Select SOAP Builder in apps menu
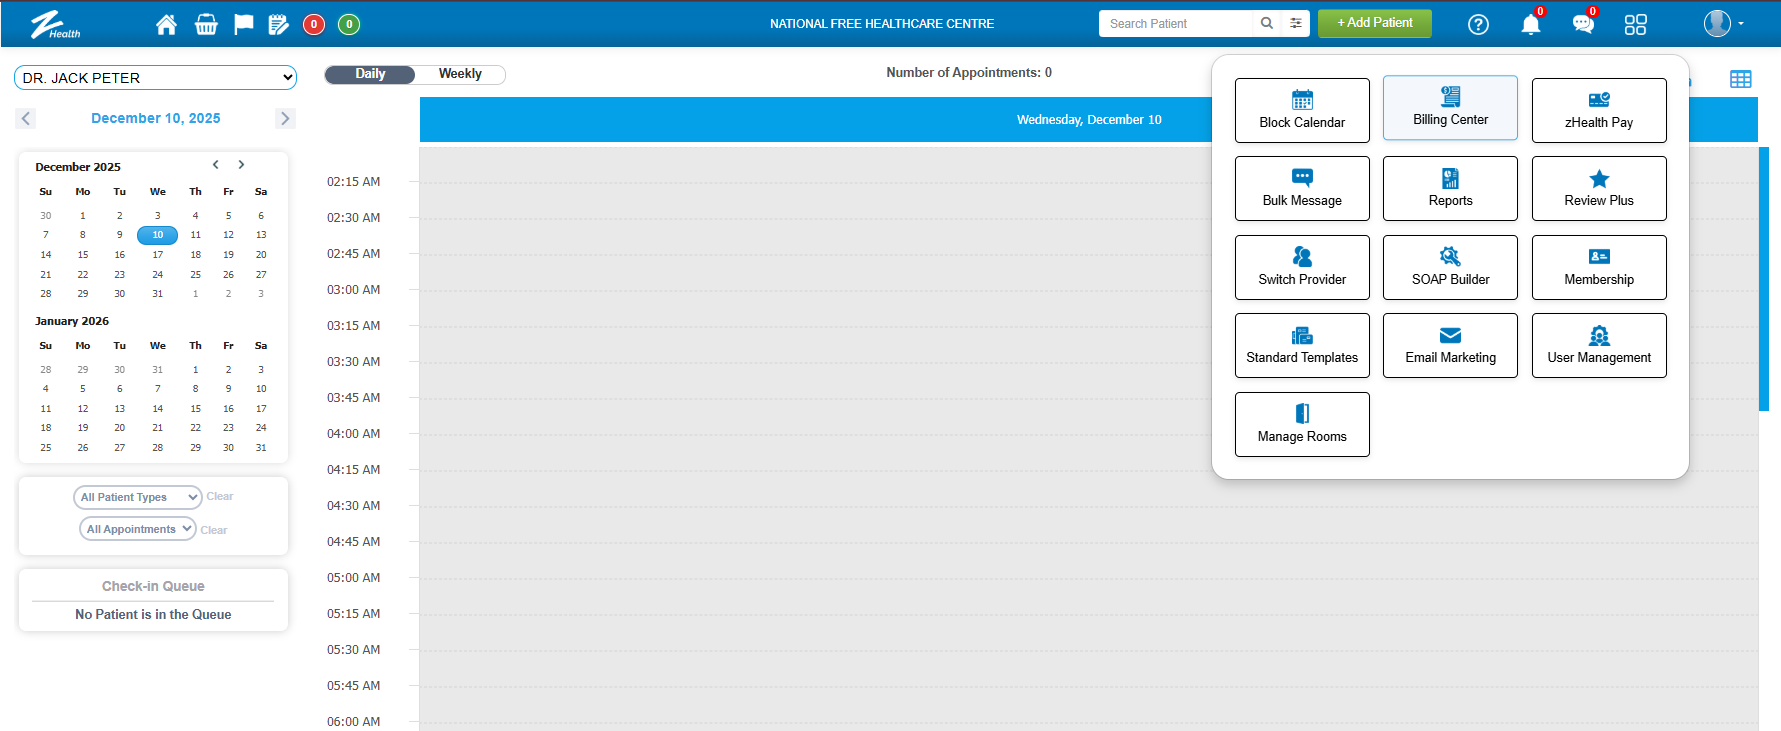This screenshot has height=731, width=1781. coord(1450,267)
